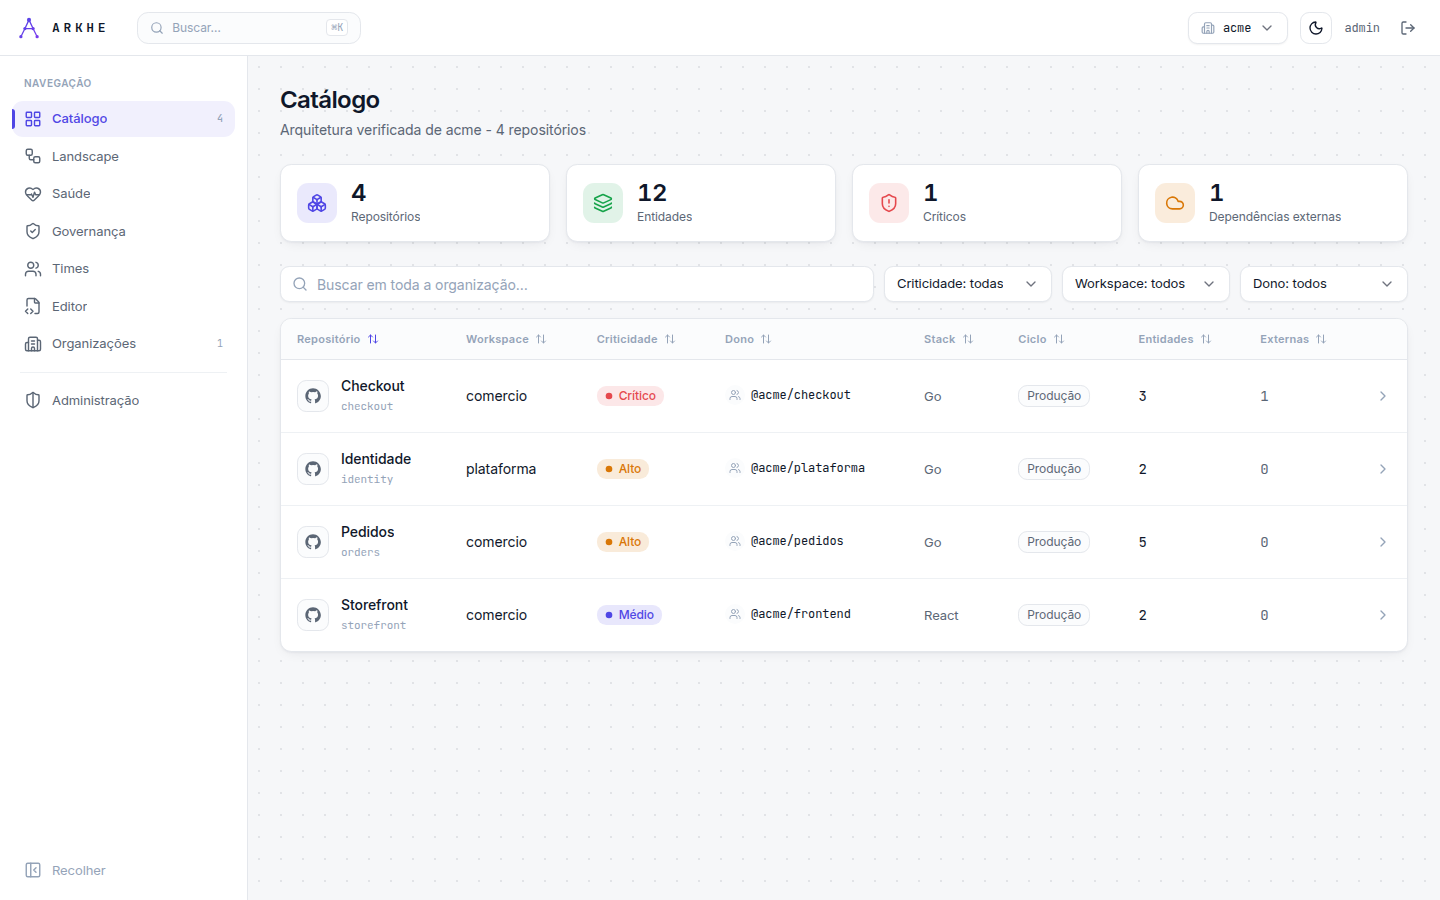This screenshot has width=1440, height=900.
Task: Click the team icon beside @acme/frontend
Action: click(735, 614)
